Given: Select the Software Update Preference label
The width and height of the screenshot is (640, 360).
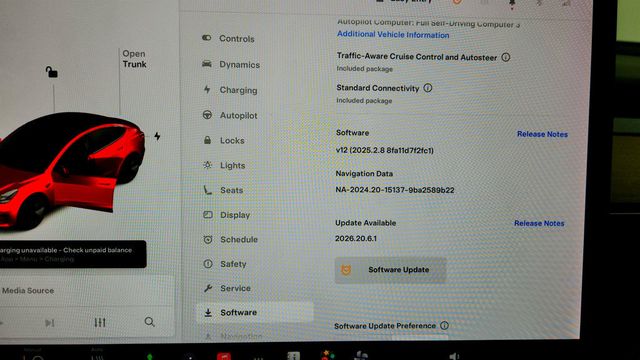Looking at the screenshot, I should pos(385,326).
